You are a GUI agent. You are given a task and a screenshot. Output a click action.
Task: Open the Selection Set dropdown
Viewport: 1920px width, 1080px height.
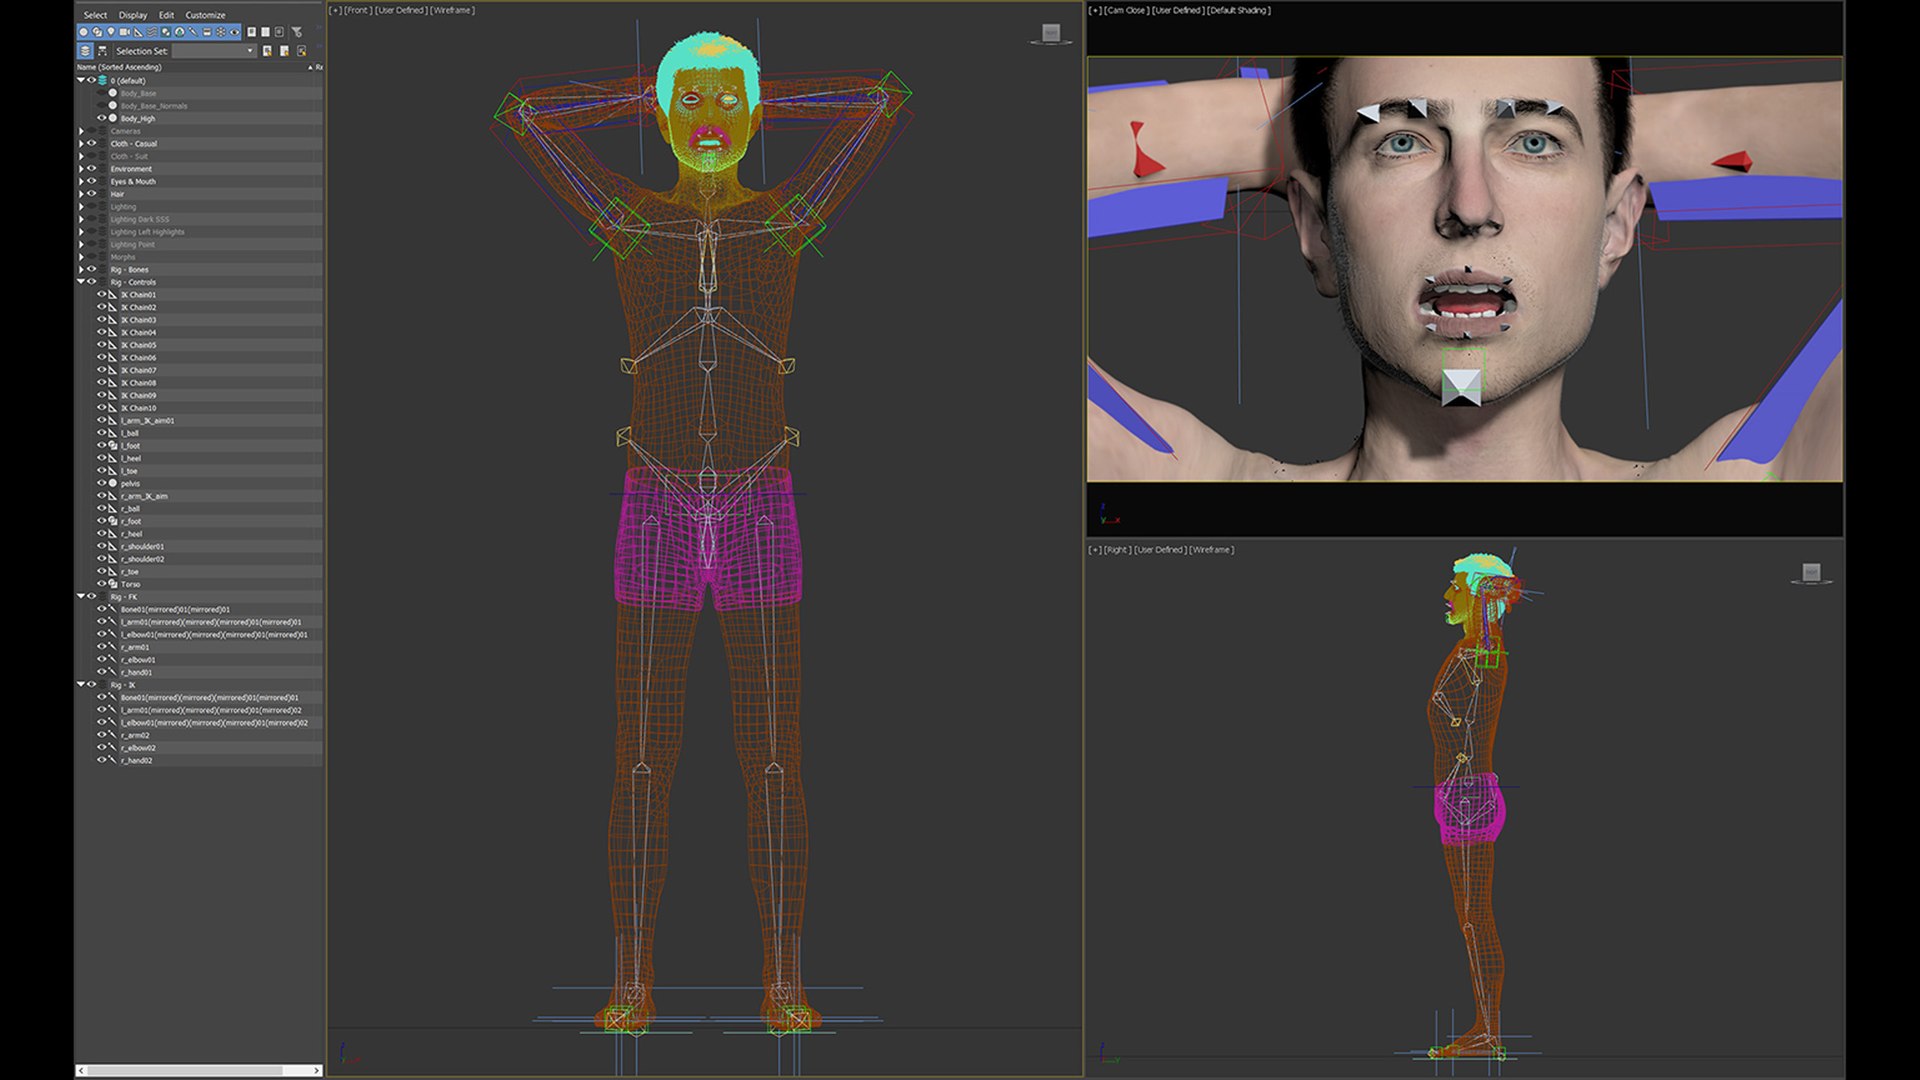(214, 51)
